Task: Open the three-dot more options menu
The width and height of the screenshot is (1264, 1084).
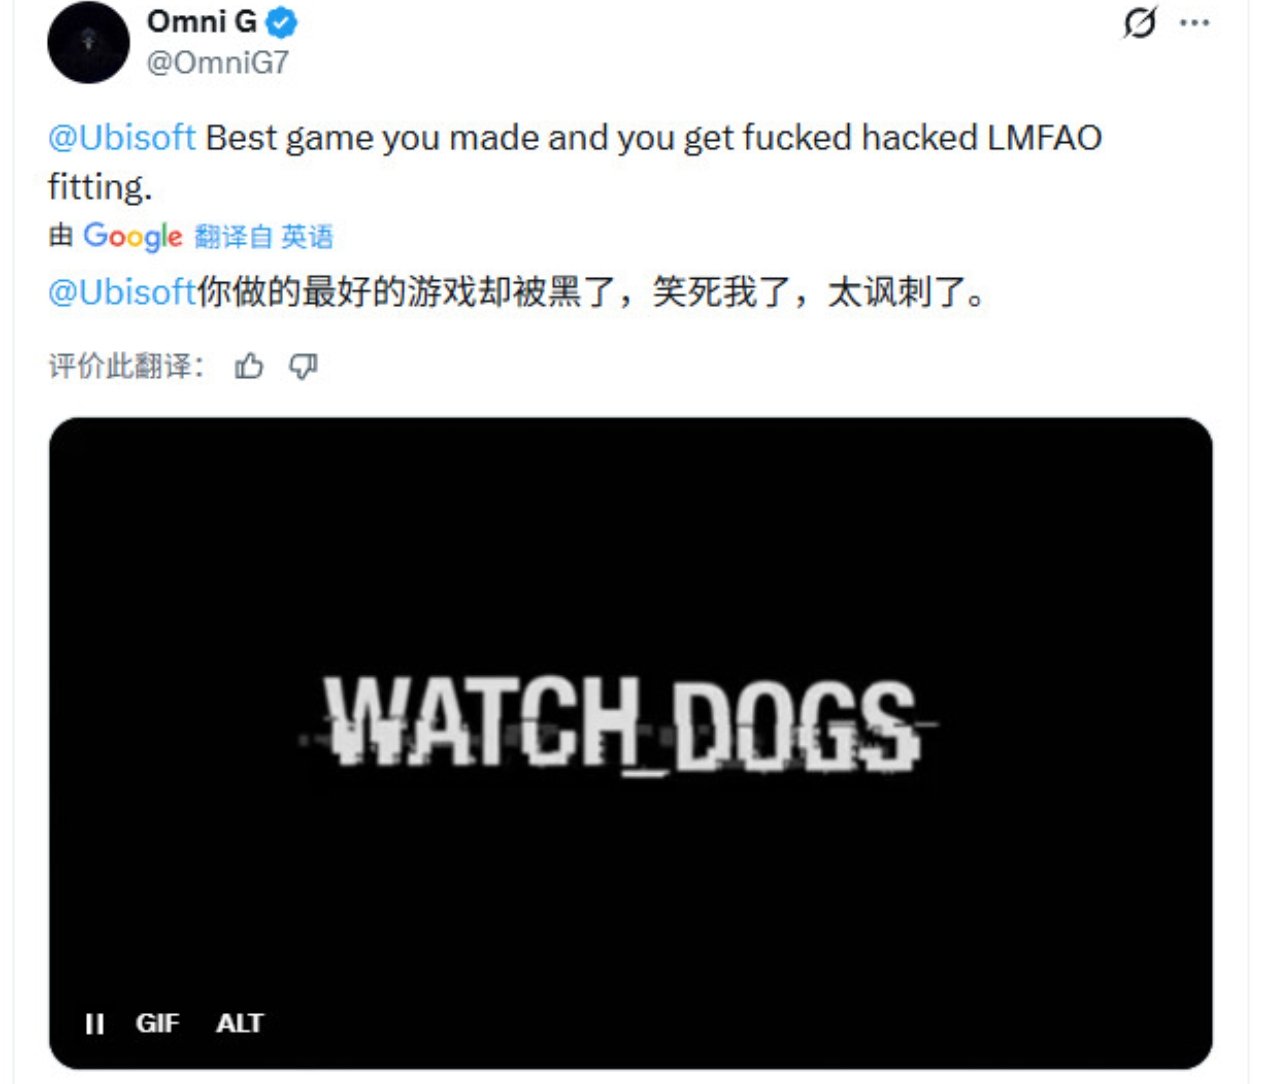Action: 1194,22
